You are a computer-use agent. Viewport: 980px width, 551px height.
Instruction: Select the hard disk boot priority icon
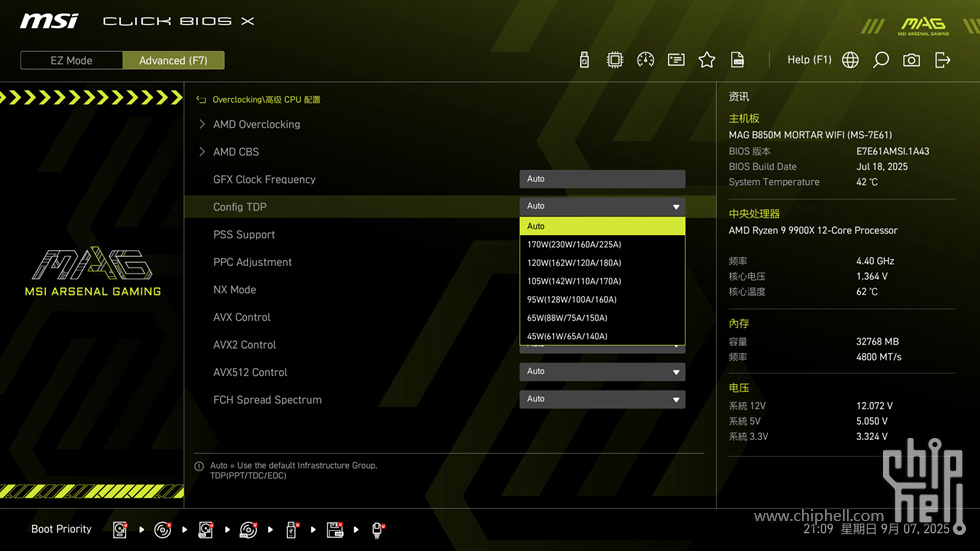pyautogui.click(x=119, y=530)
